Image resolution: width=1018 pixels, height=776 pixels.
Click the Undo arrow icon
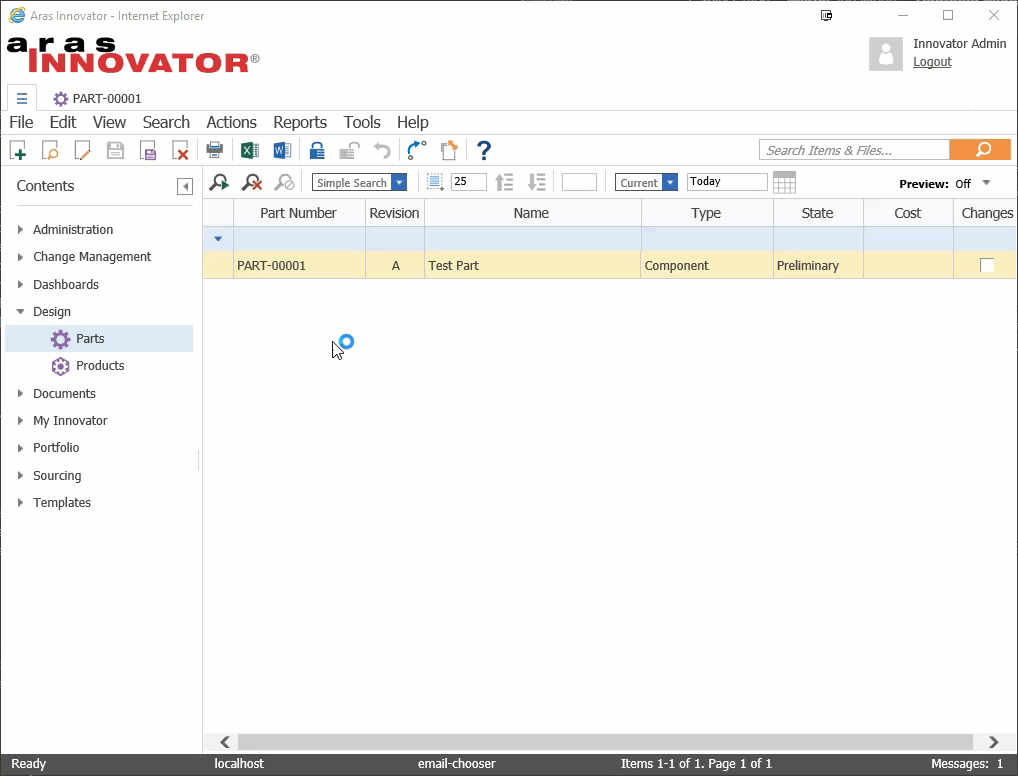coord(382,151)
